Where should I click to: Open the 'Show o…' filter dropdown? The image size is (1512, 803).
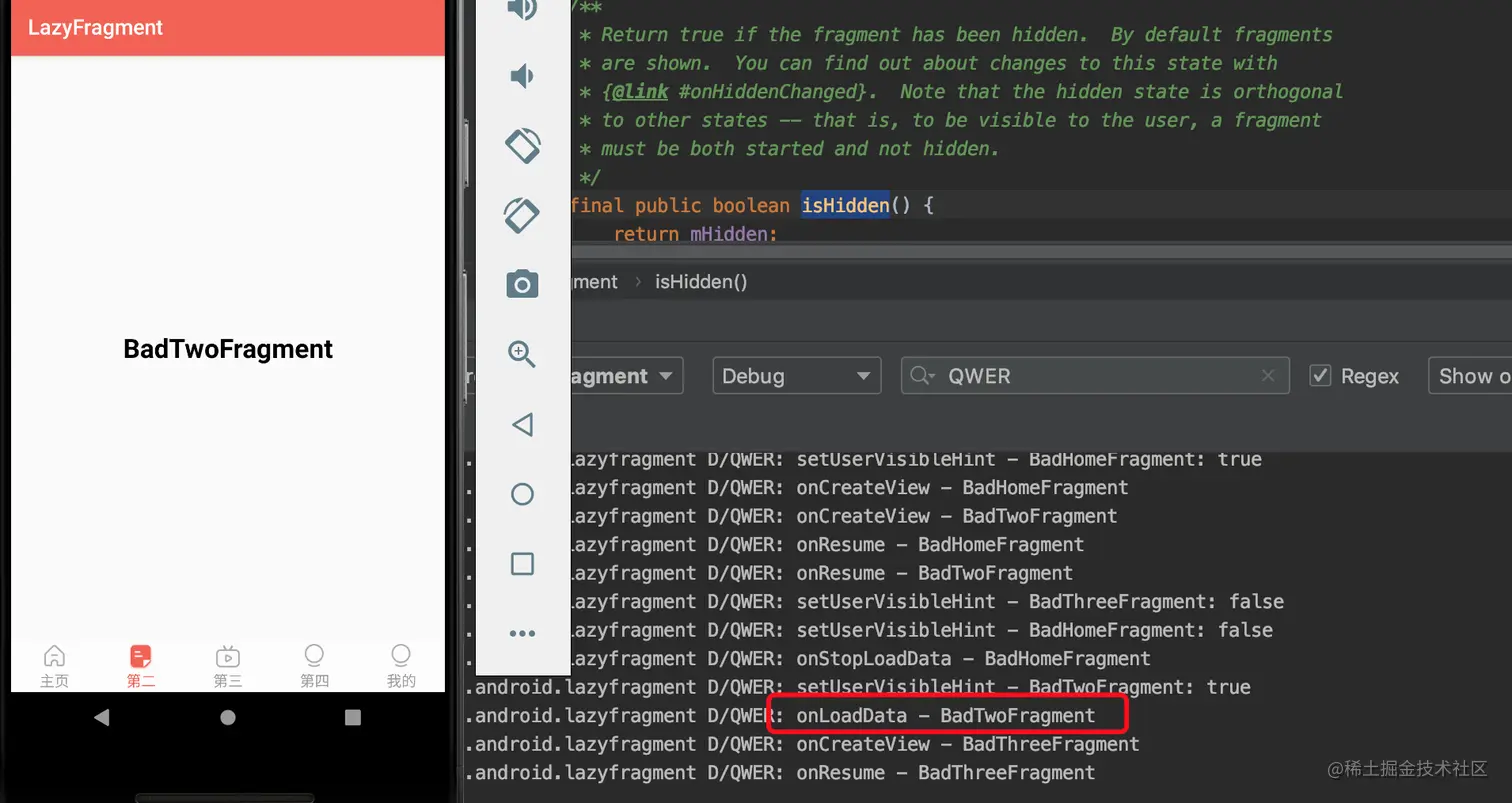(x=1470, y=376)
